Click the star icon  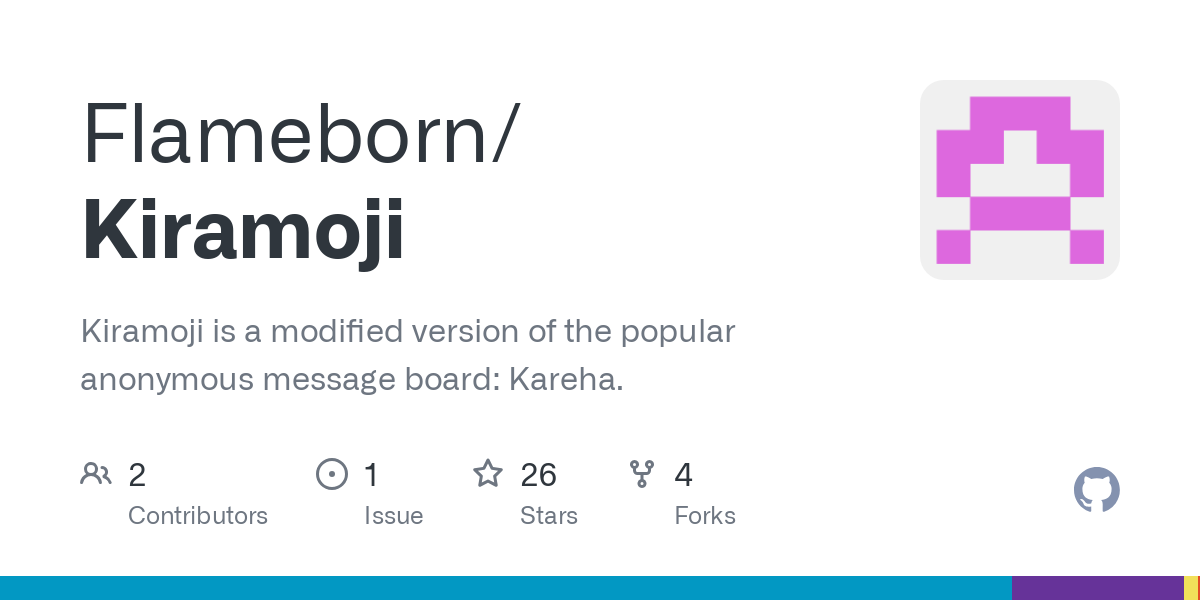click(x=488, y=473)
